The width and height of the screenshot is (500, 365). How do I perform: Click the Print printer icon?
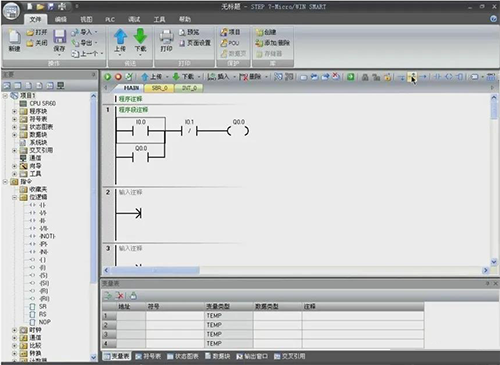[x=166, y=36]
